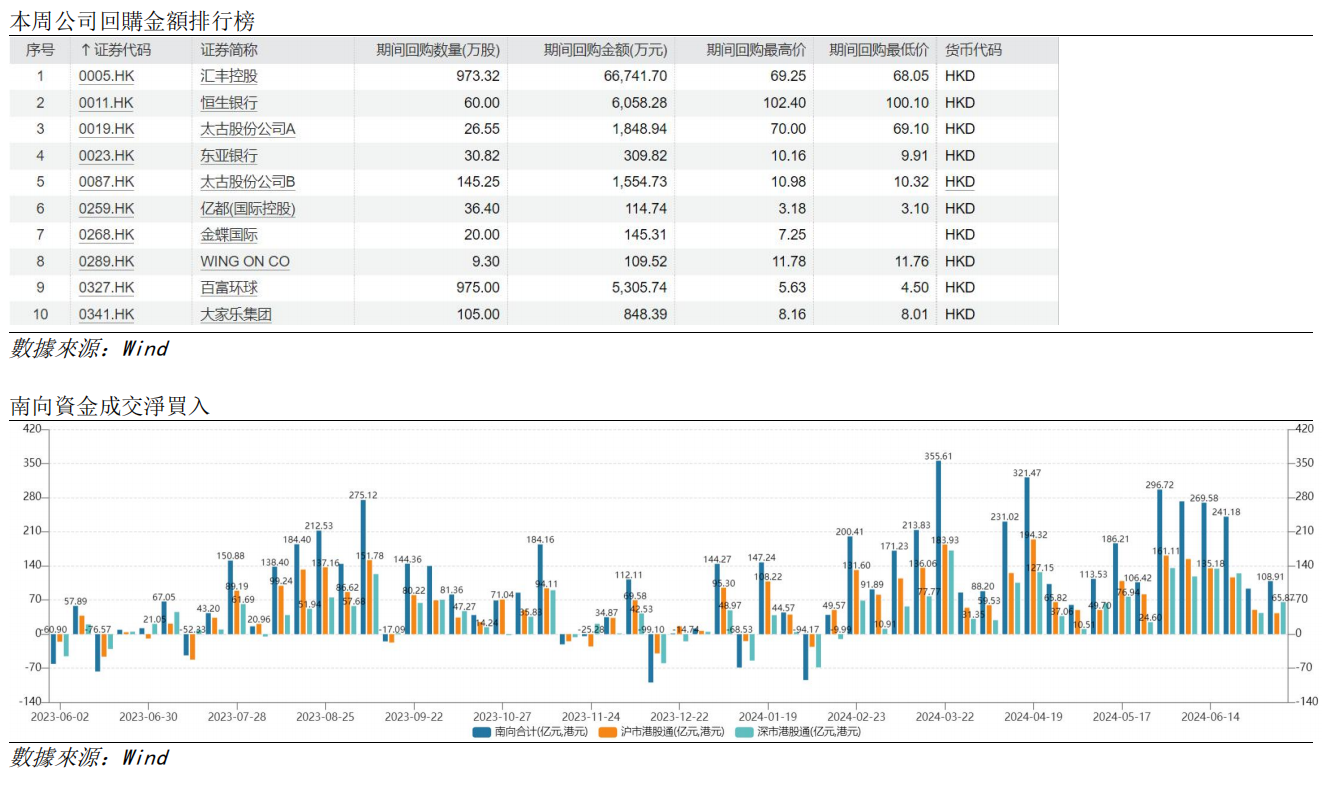Click the 东亚银行 security name
The height and width of the screenshot is (791, 1322).
(x=229, y=156)
